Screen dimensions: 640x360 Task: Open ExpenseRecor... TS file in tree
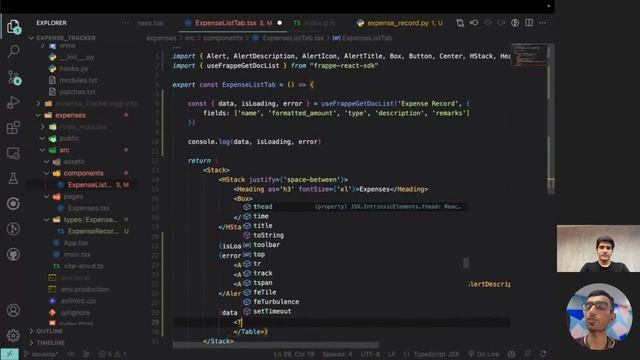click(x=93, y=231)
